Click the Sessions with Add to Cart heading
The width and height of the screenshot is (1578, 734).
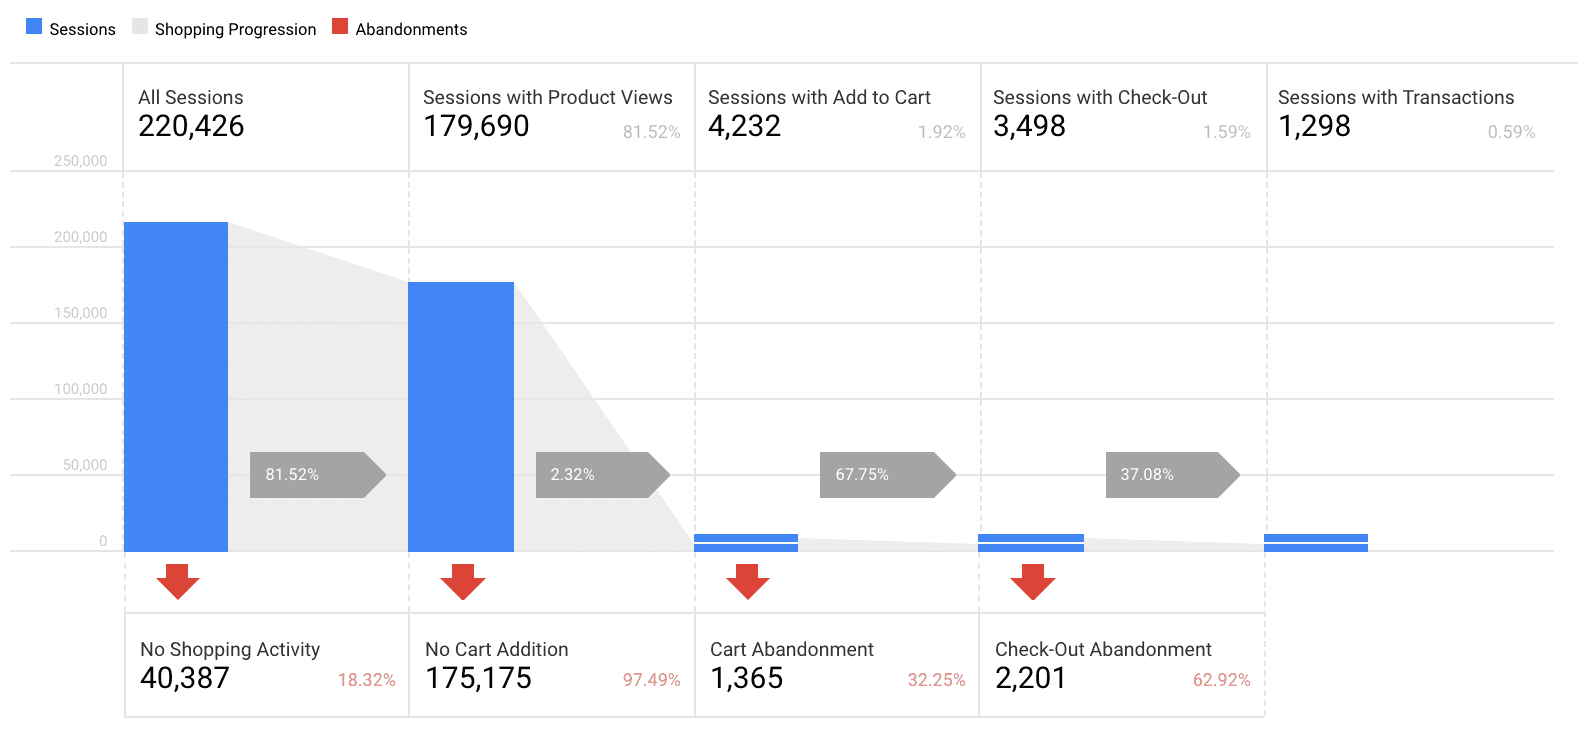click(x=819, y=97)
